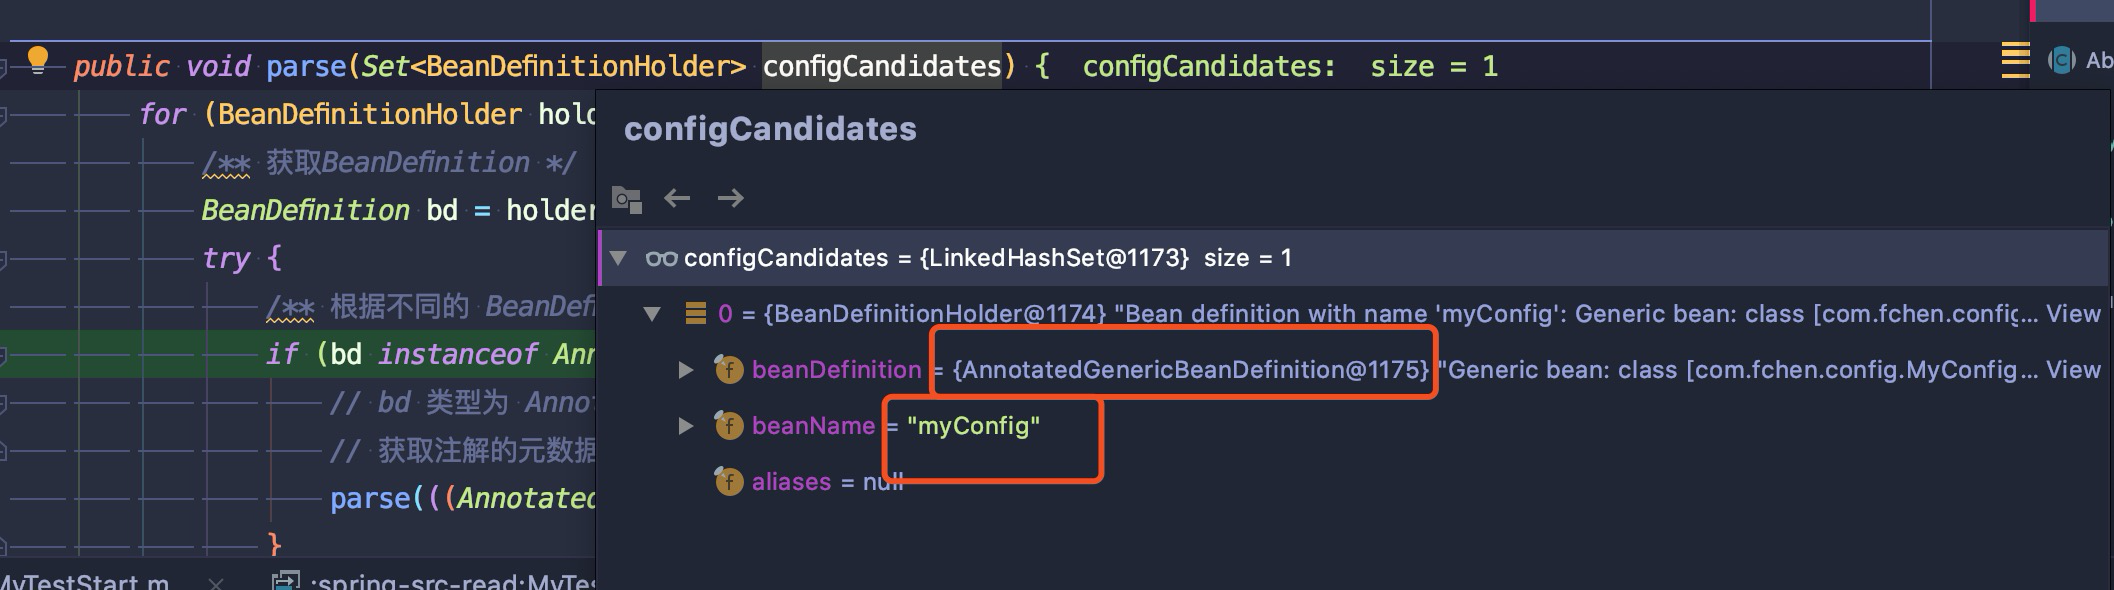2114x590 pixels.
Task: Click the field icon next to beanDefinition
Action: 729,370
